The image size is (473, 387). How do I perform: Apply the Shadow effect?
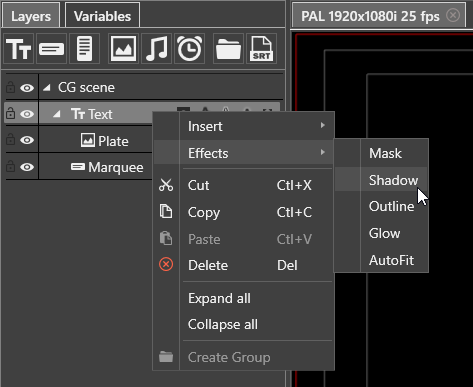point(381,180)
